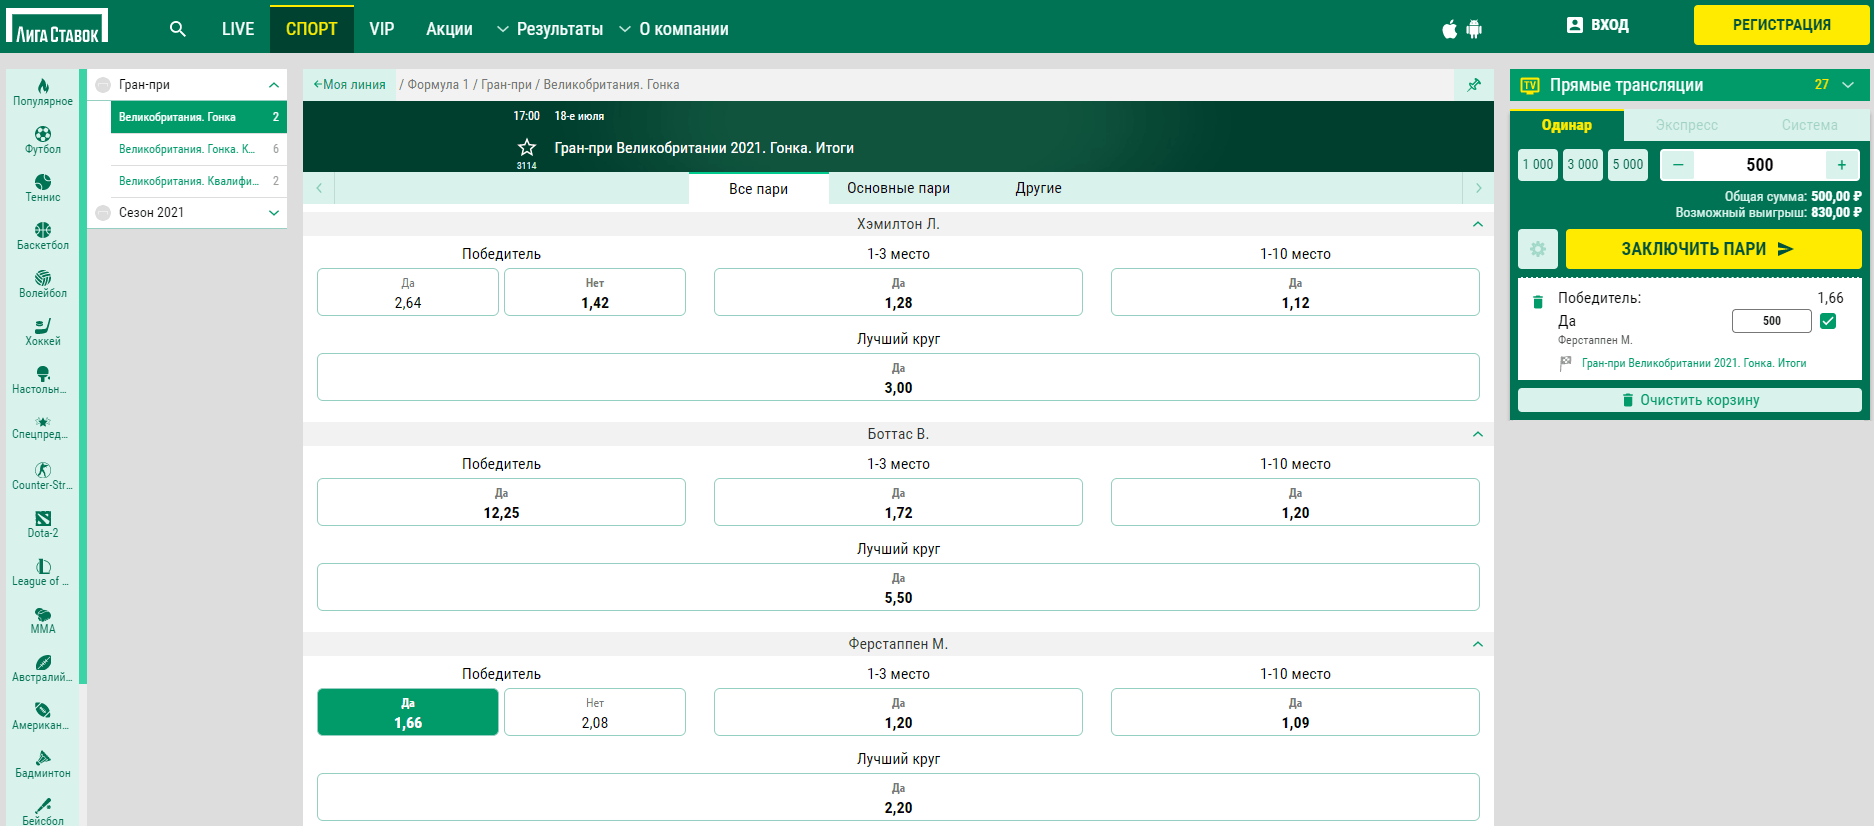
Task: Expand Прямые трансляции panel chevron
Action: pos(1848,85)
